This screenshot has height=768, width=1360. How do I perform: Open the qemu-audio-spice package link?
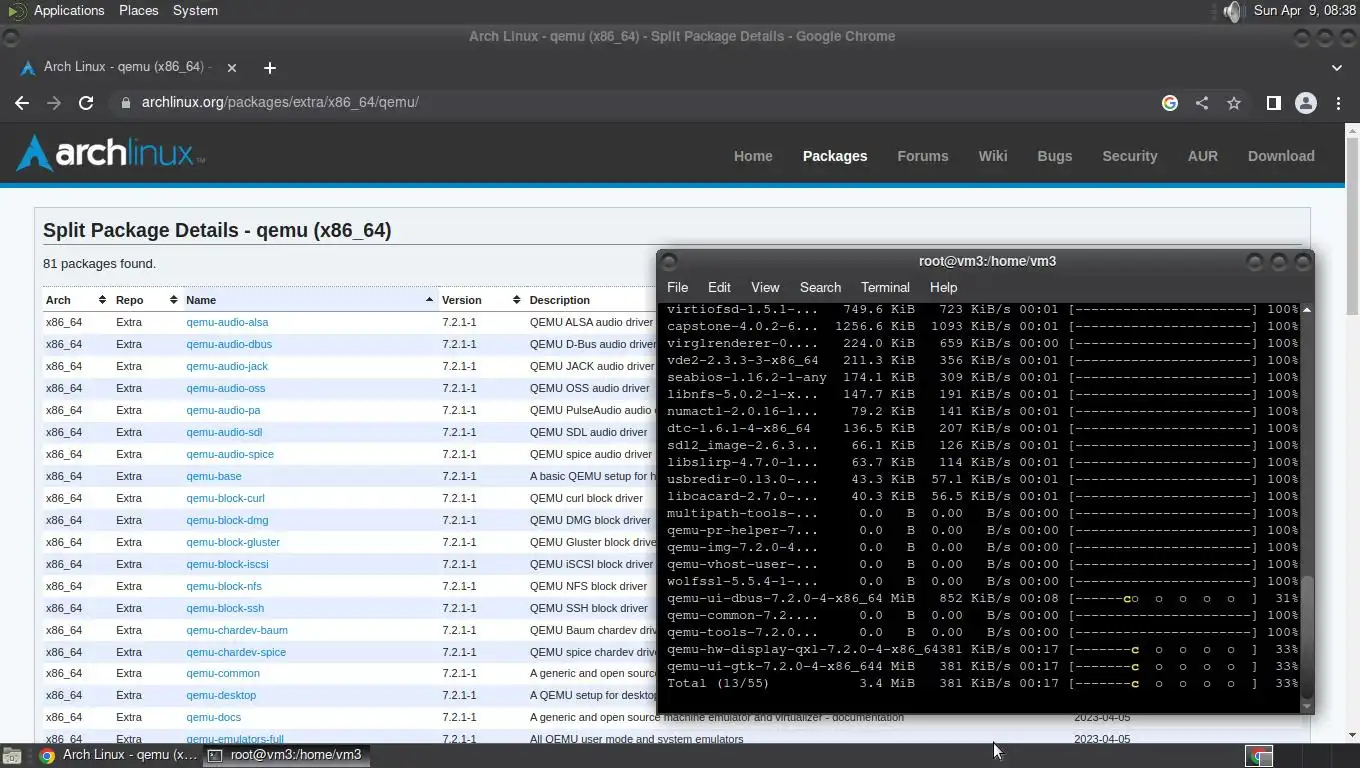pos(230,454)
